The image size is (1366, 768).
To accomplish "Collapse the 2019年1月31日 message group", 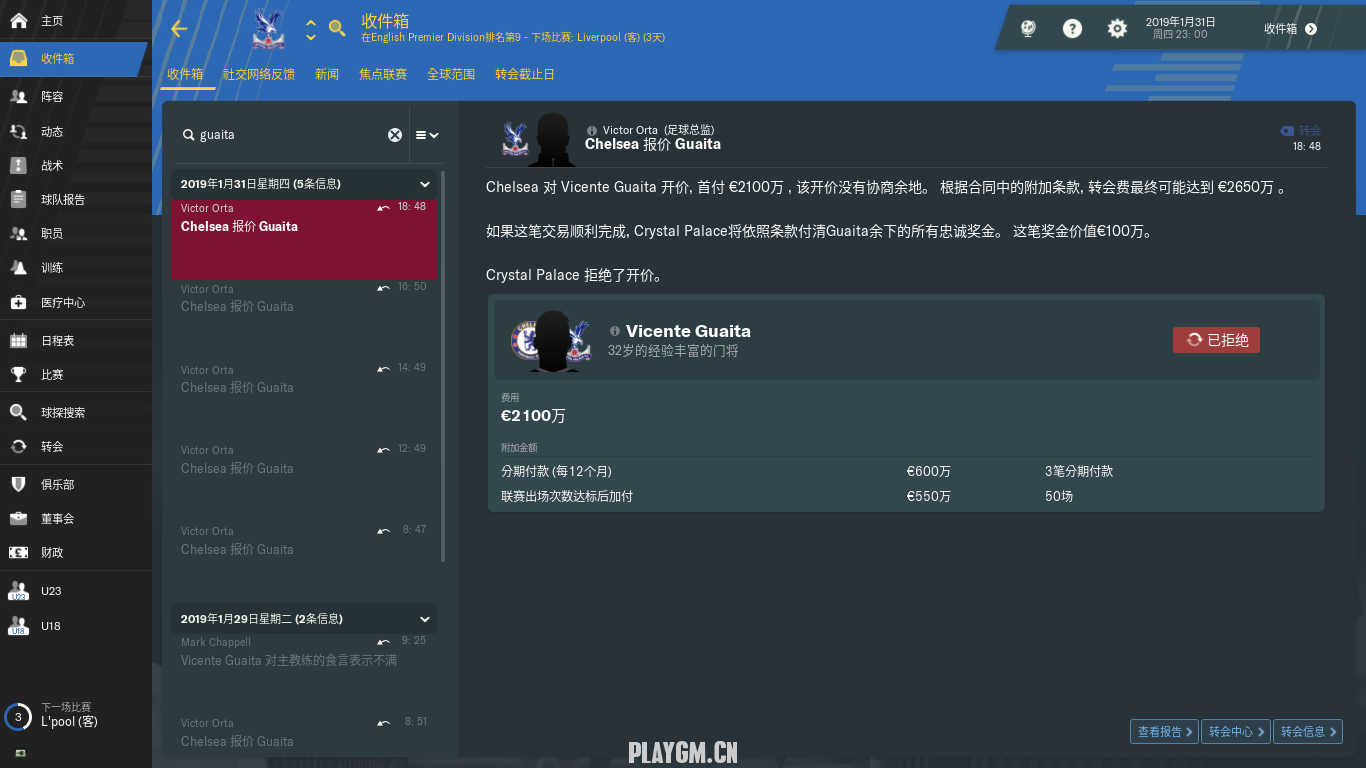I will (425, 184).
